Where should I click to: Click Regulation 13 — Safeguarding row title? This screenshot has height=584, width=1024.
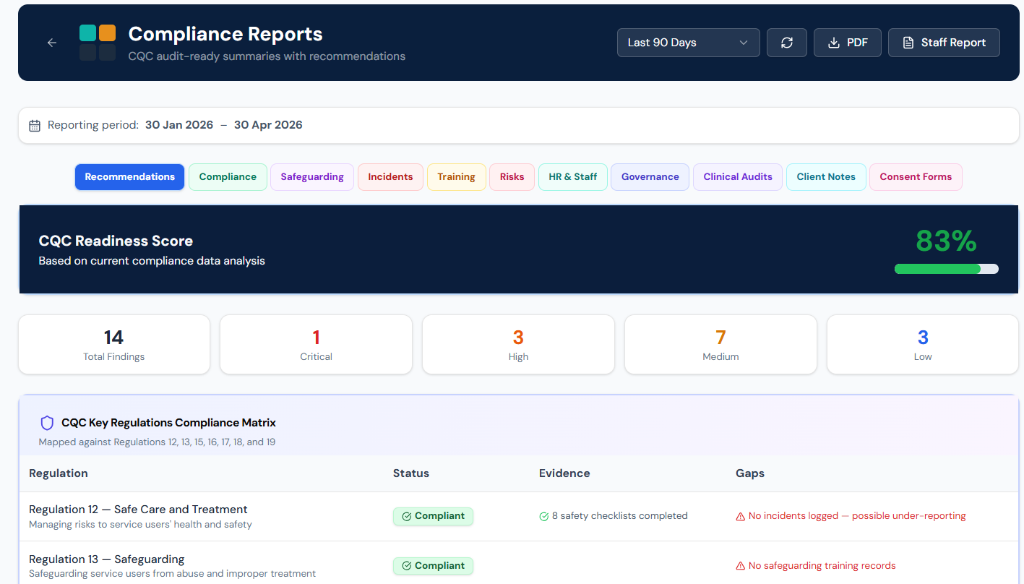pyautogui.click(x=106, y=560)
